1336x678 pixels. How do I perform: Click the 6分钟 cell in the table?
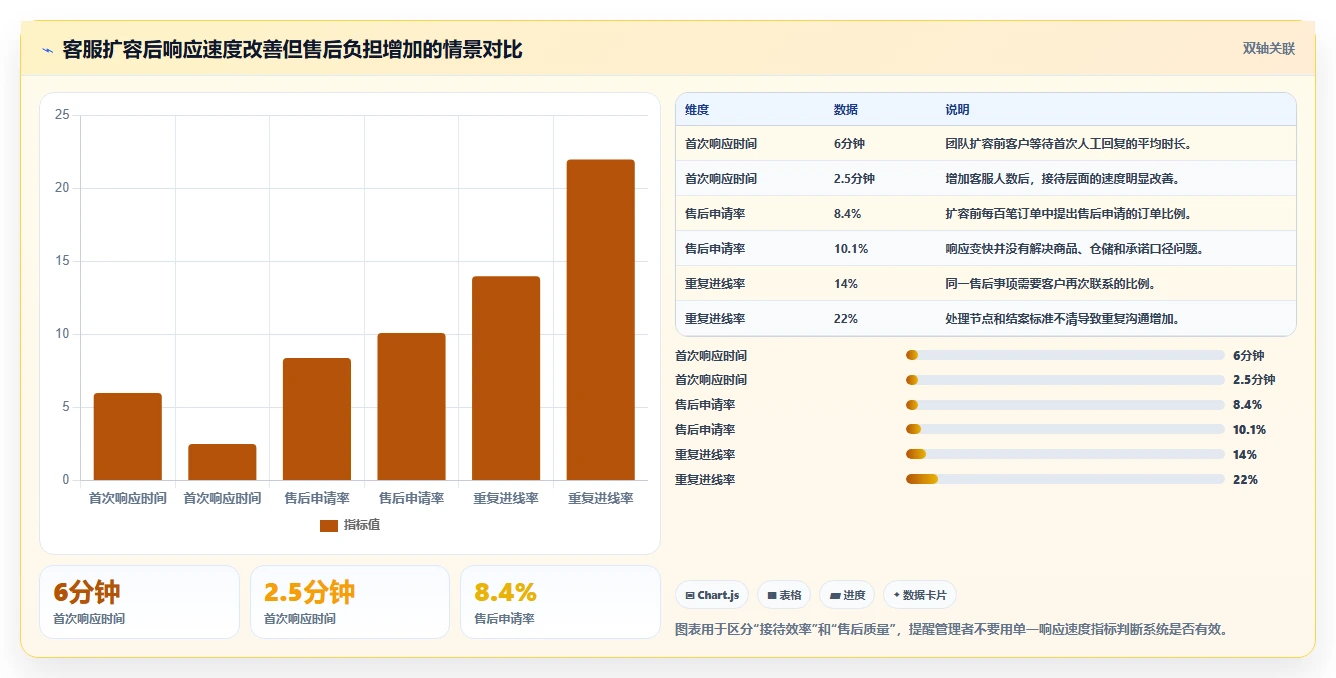[849, 144]
